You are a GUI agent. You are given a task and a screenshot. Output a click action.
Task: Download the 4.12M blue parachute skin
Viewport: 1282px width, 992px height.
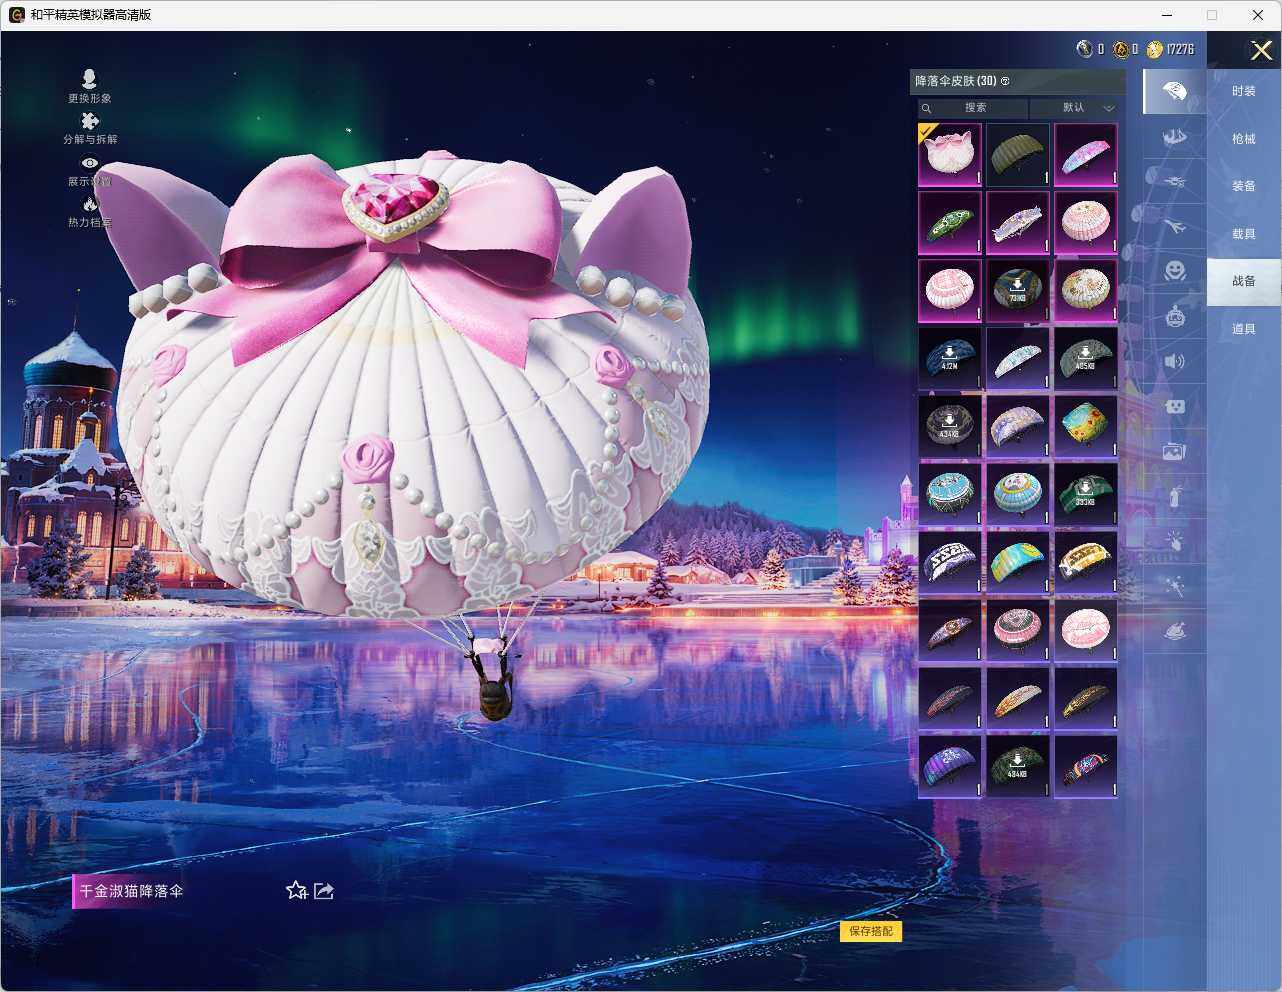pos(950,358)
